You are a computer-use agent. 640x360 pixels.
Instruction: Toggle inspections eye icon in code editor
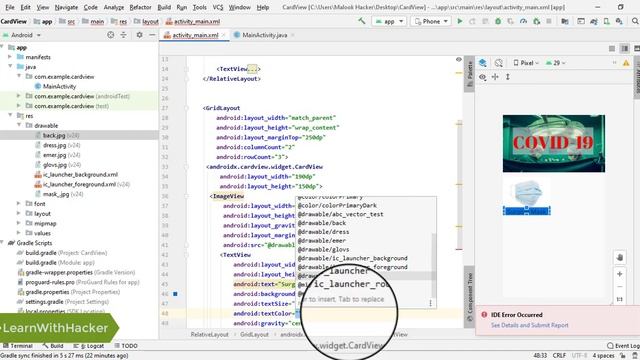(459, 60)
